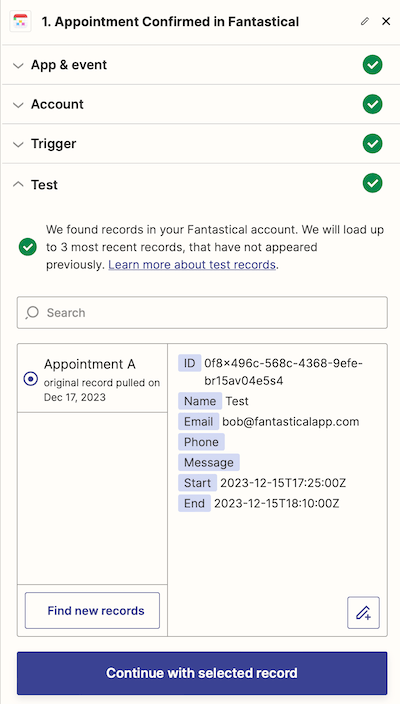Select the Appointment A radio button

coord(31,379)
